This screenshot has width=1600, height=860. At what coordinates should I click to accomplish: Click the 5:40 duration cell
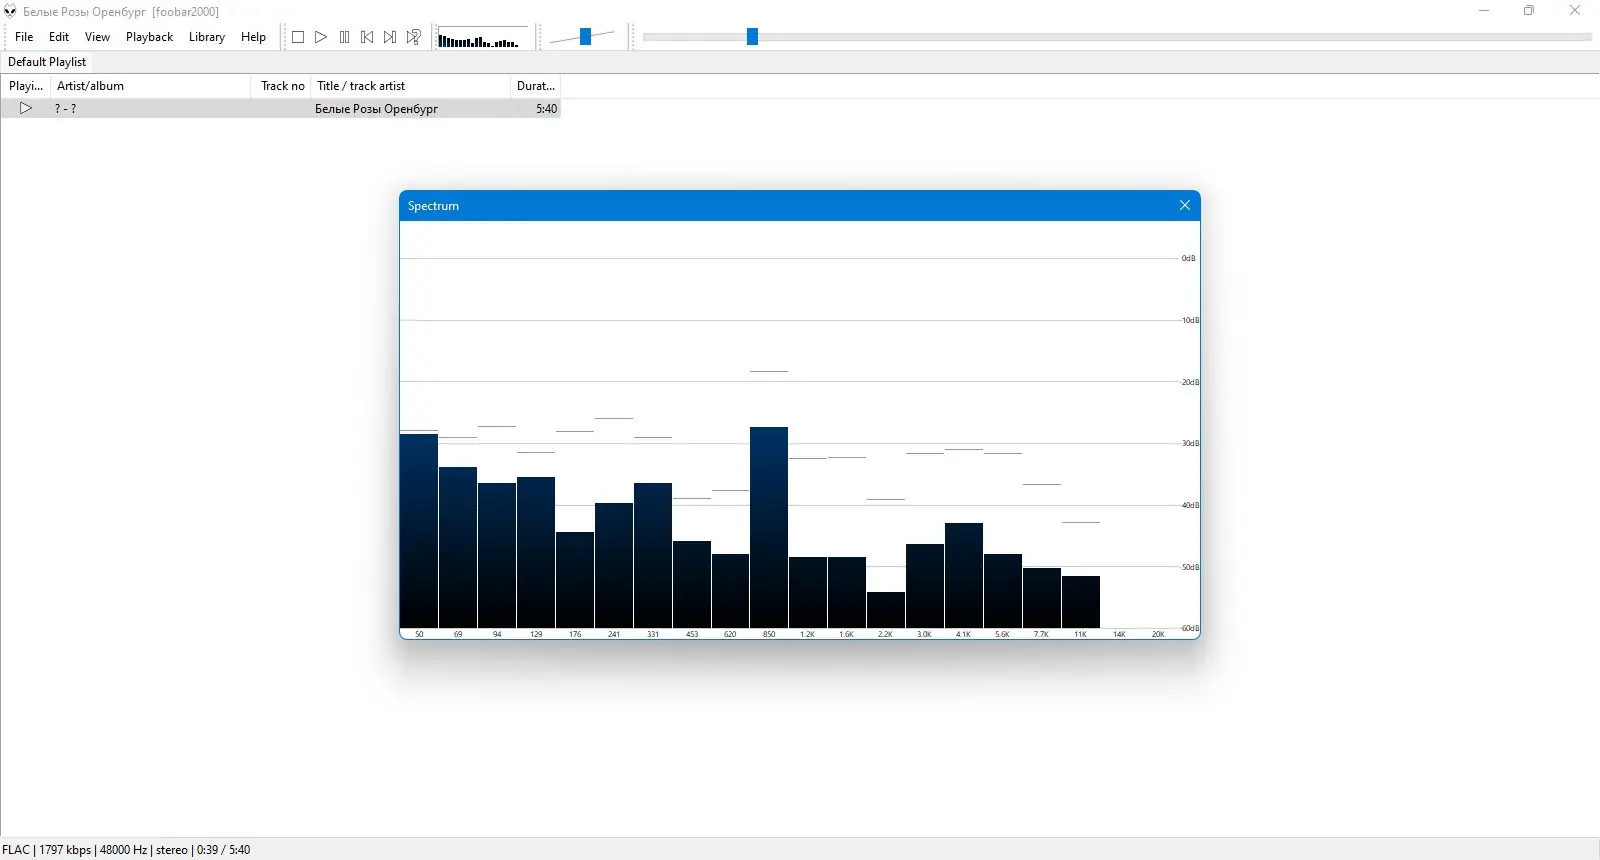click(546, 109)
